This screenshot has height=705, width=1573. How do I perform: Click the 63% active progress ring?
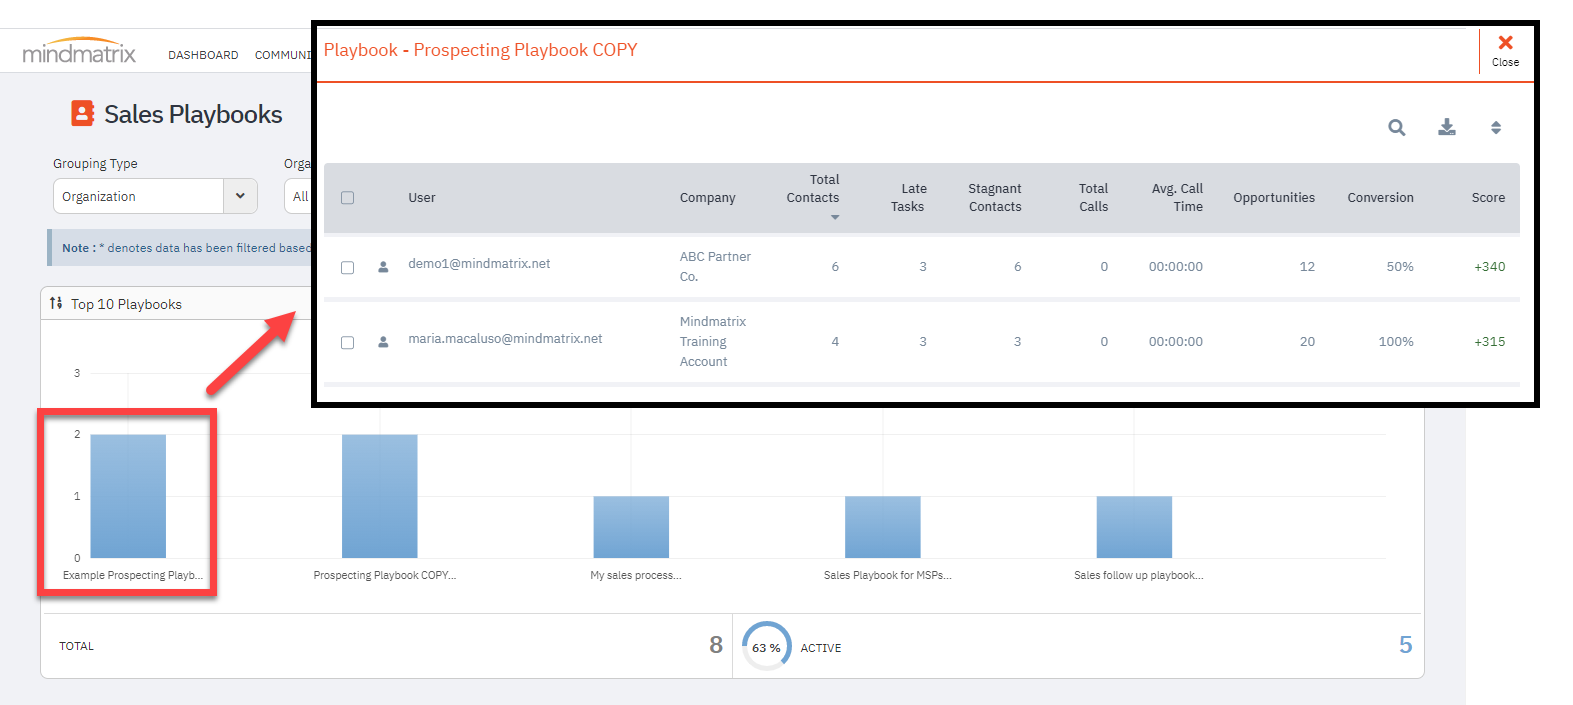tap(766, 646)
